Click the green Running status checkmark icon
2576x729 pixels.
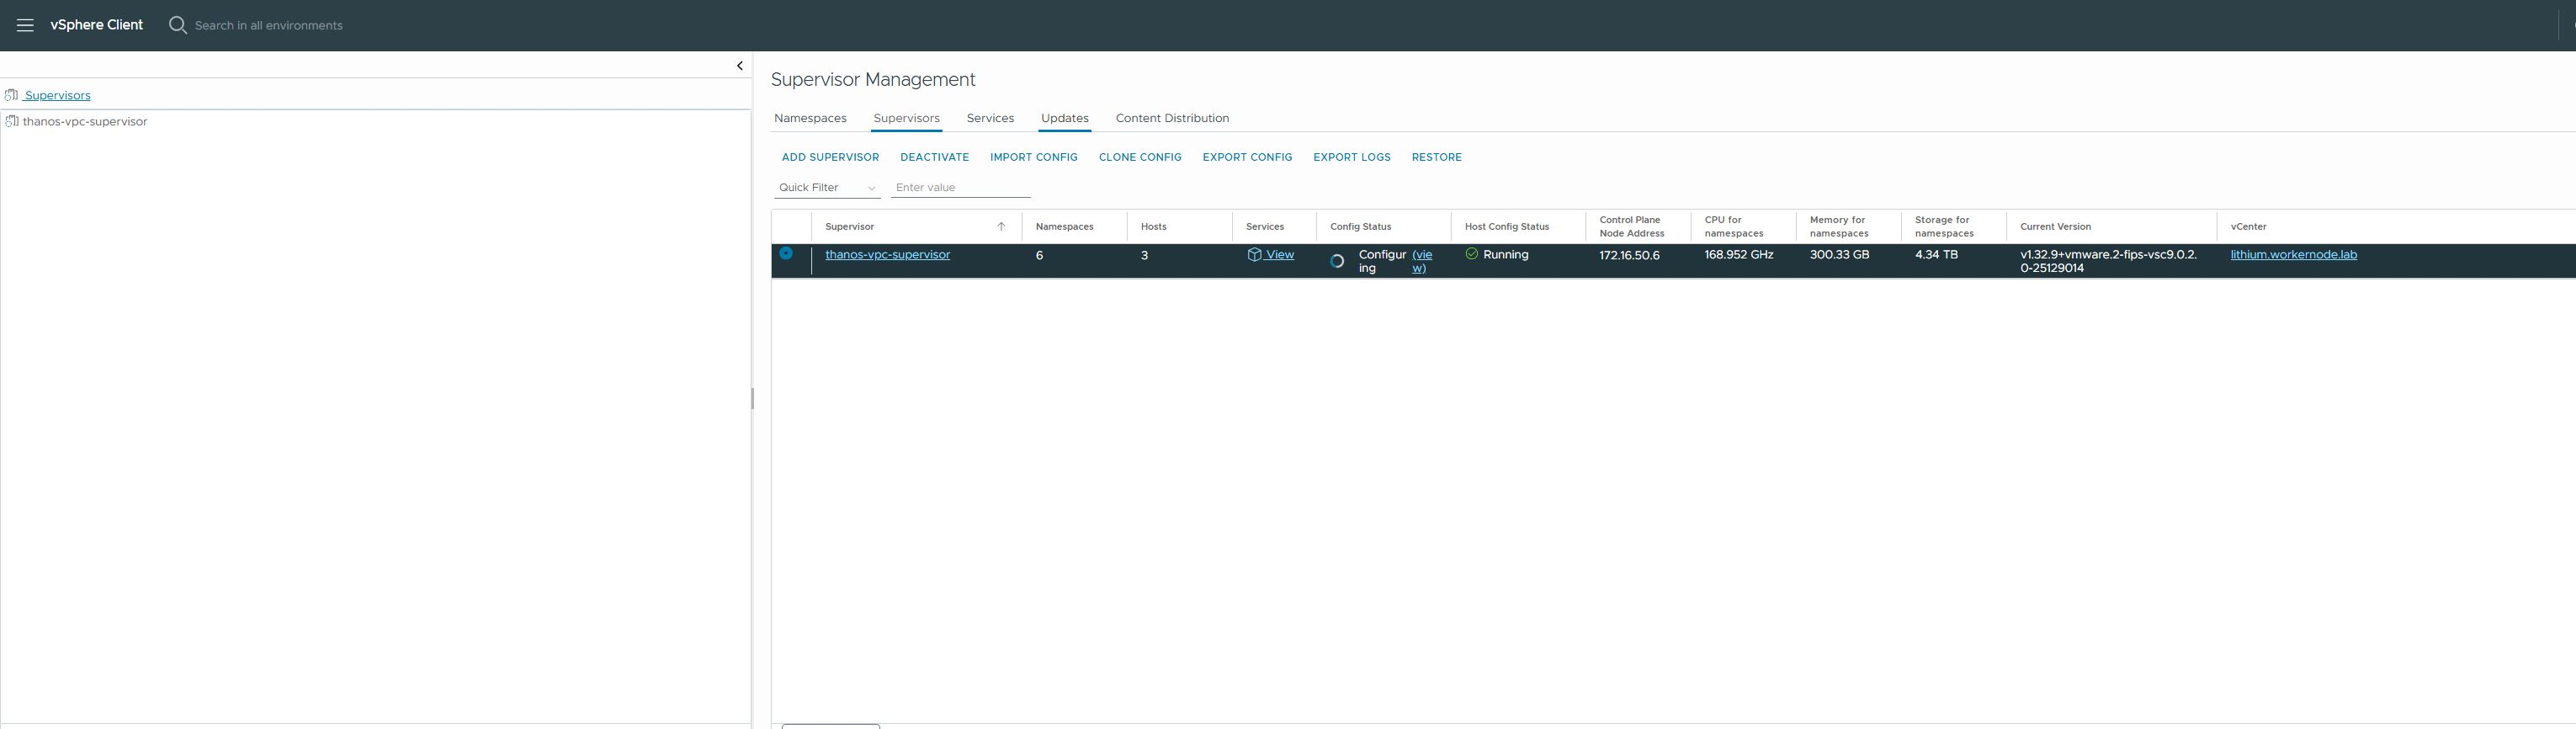(1471, 255)
